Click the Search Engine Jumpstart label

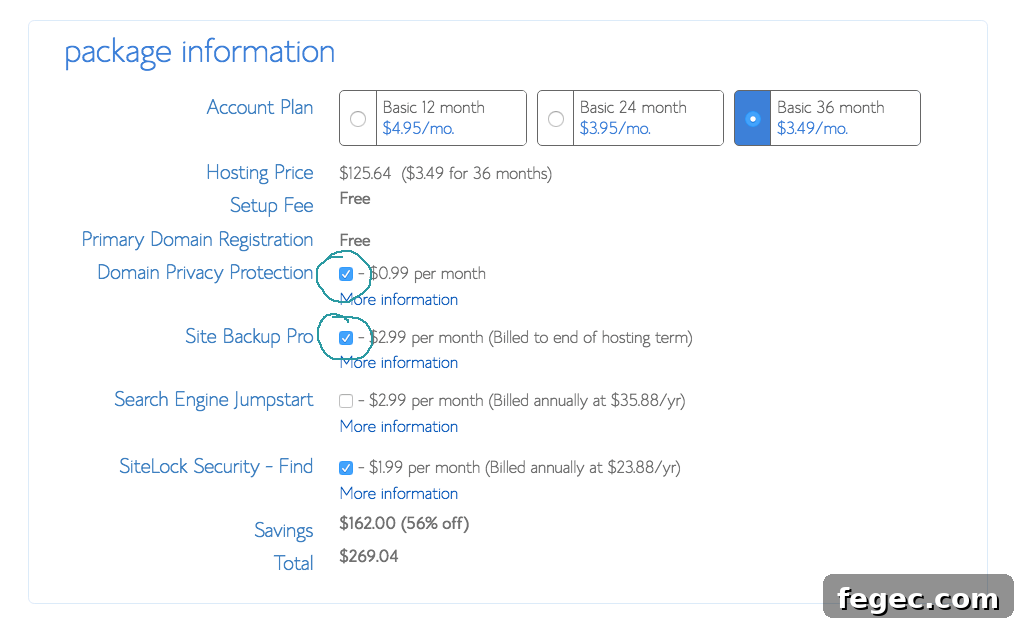click(x=214, y=400)
